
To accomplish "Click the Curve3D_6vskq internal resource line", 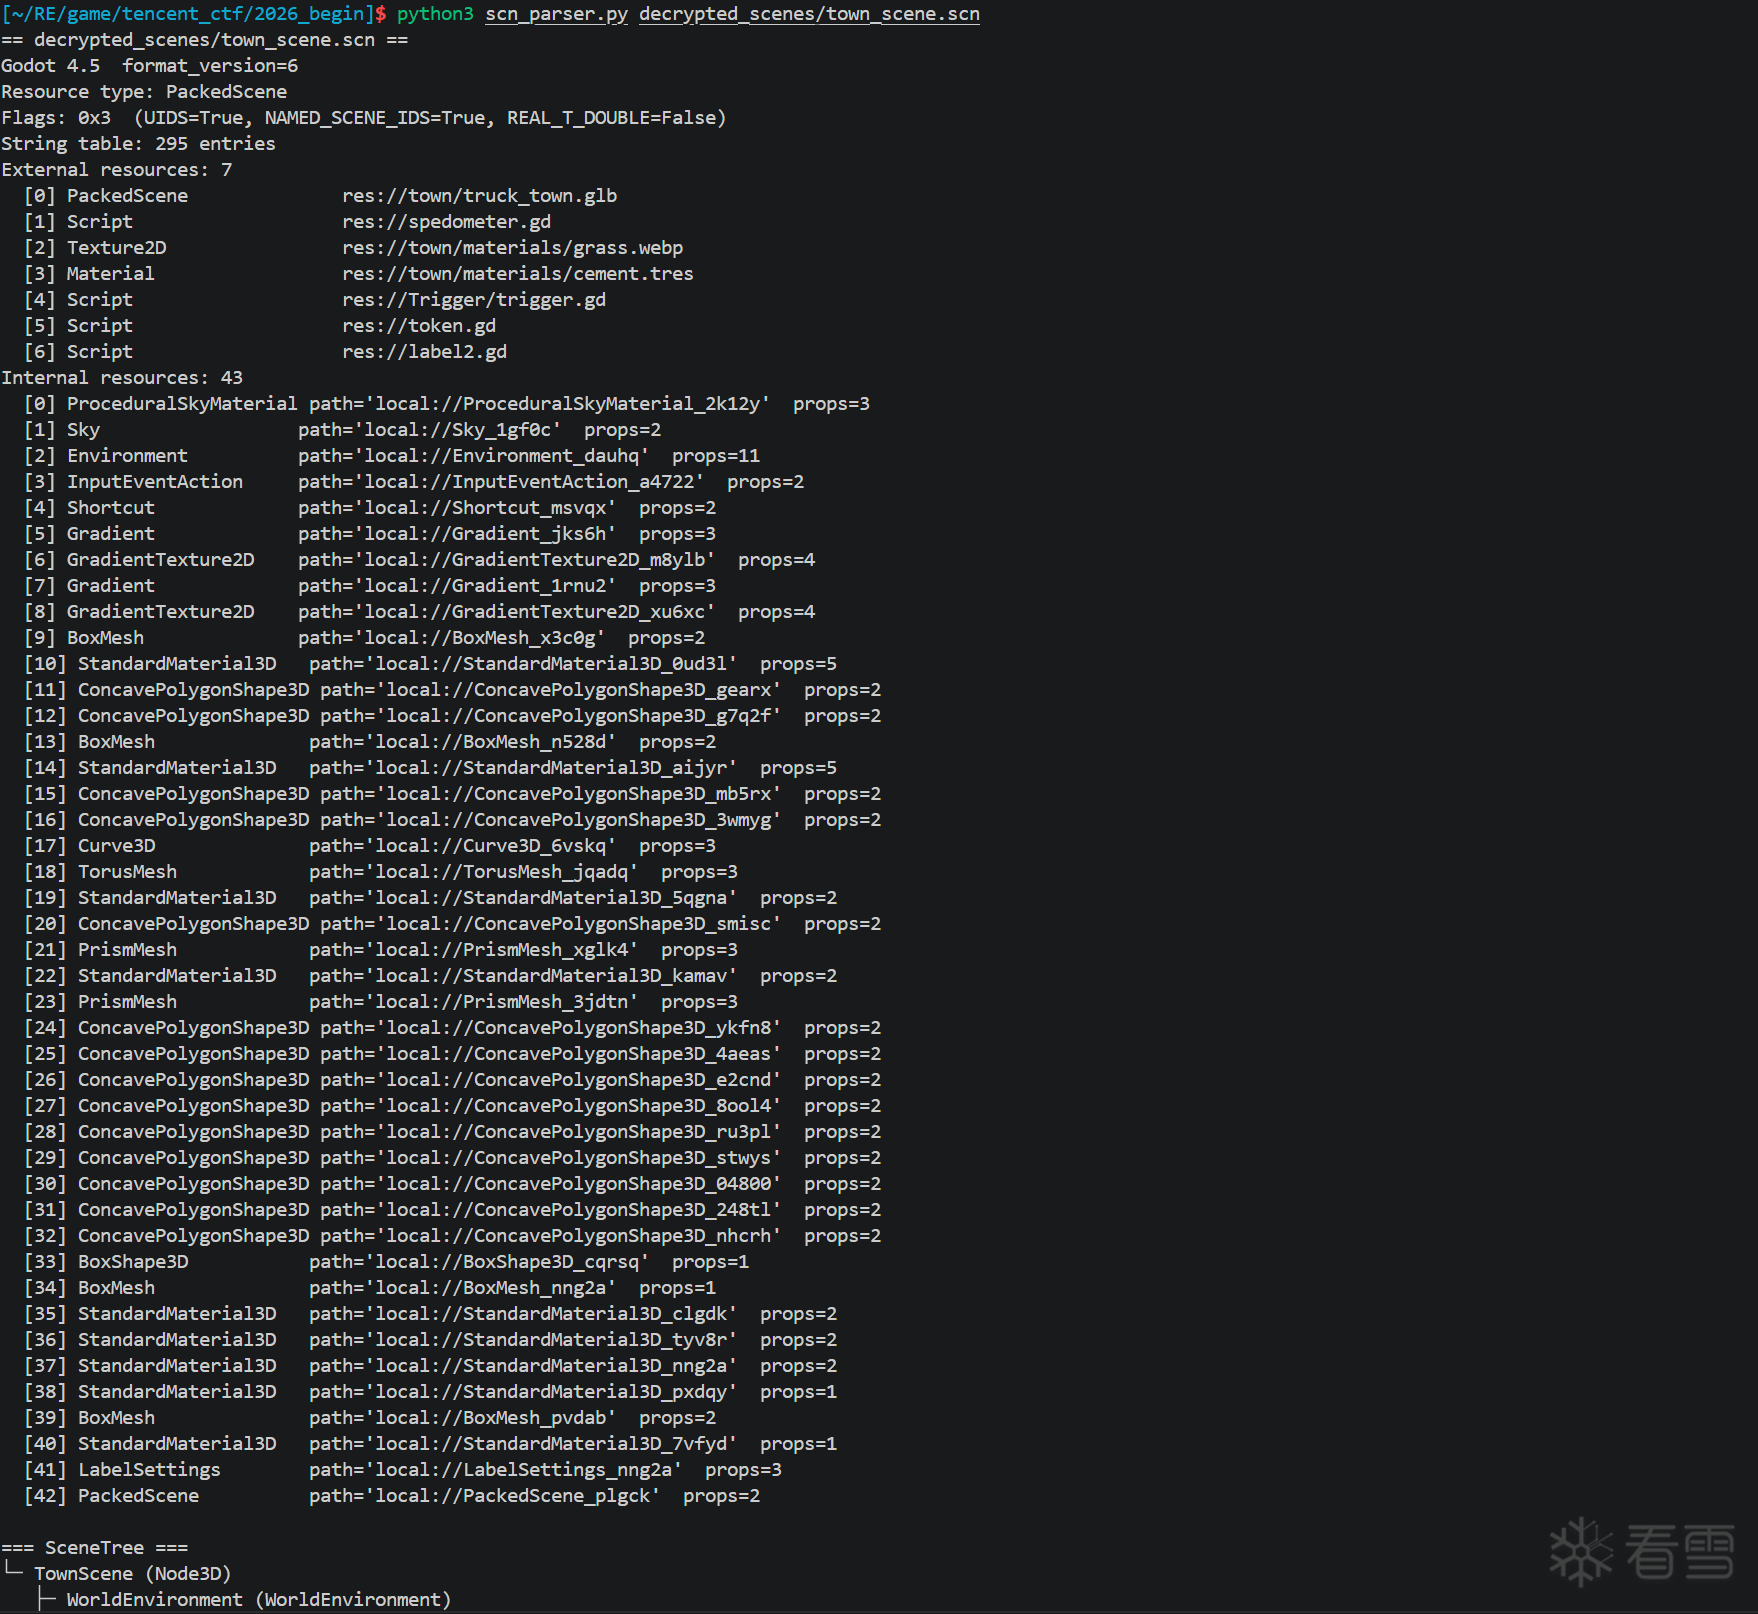I will click(462, 846).
